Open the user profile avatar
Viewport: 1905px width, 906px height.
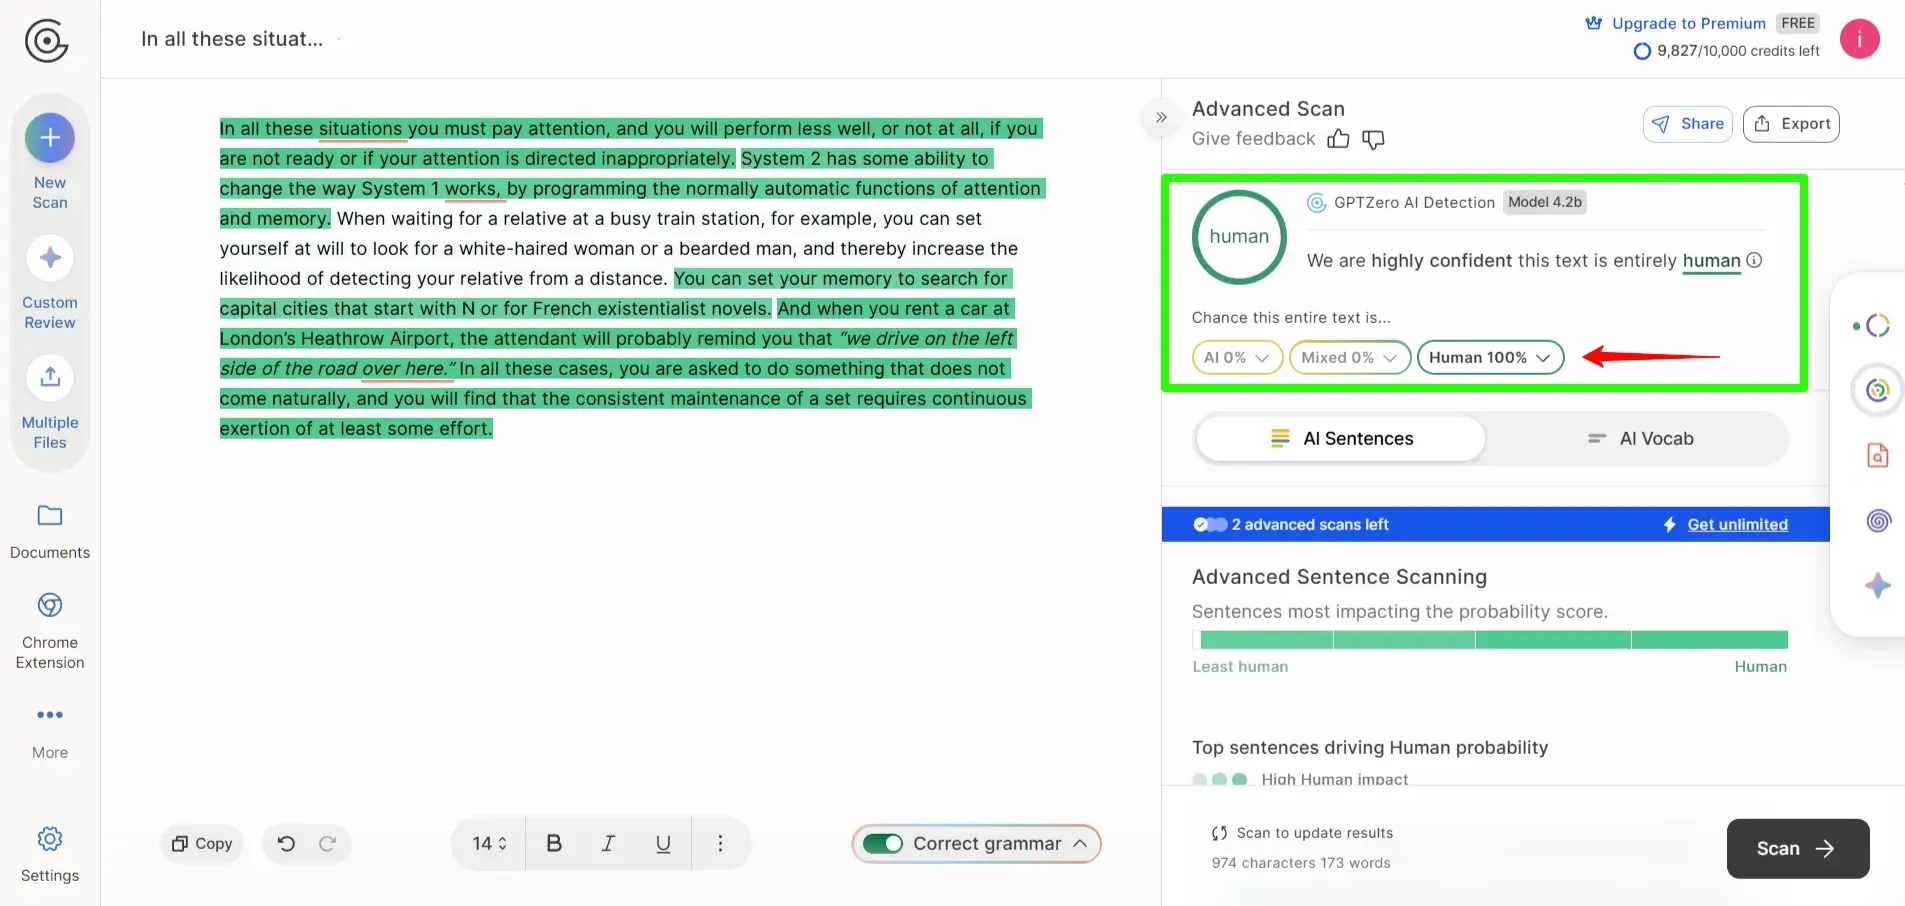click(1859, 39)
